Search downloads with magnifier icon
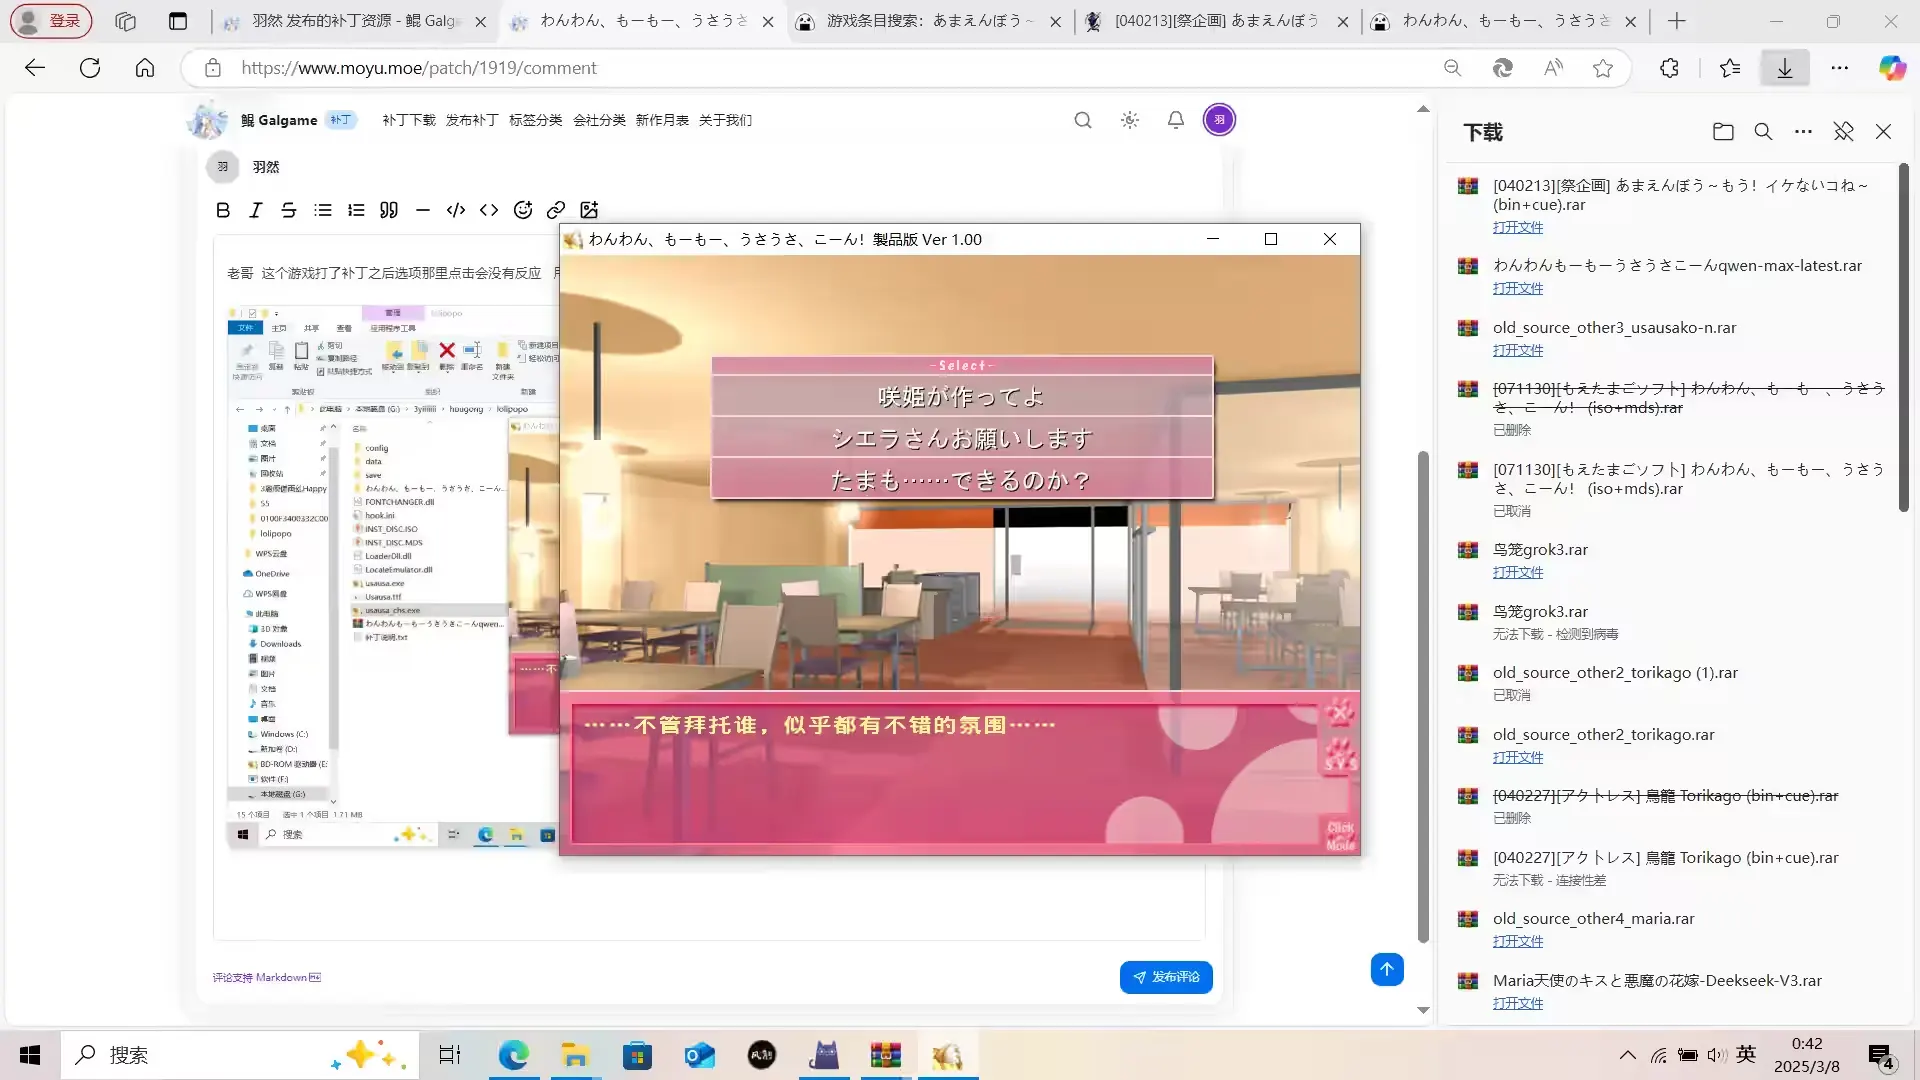1920x1080 pixels. click(x=1763, y=132)
